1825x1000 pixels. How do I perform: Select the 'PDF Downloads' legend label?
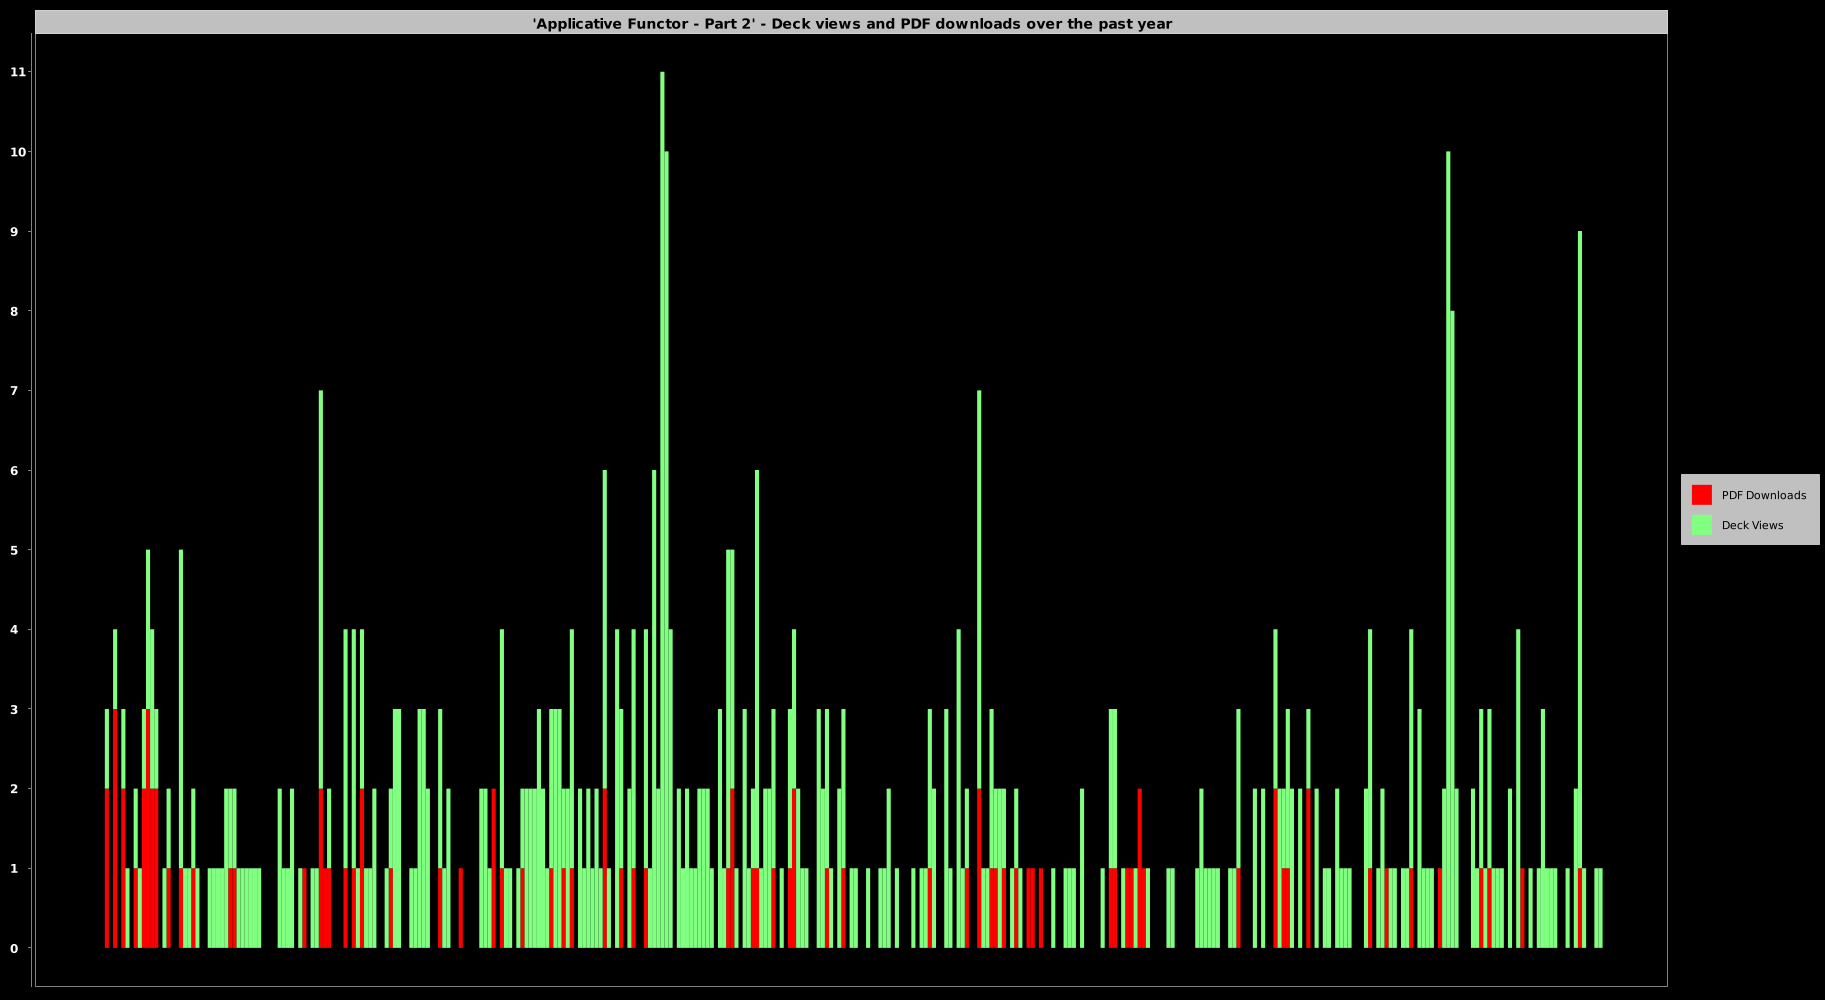pos(1763,495)
